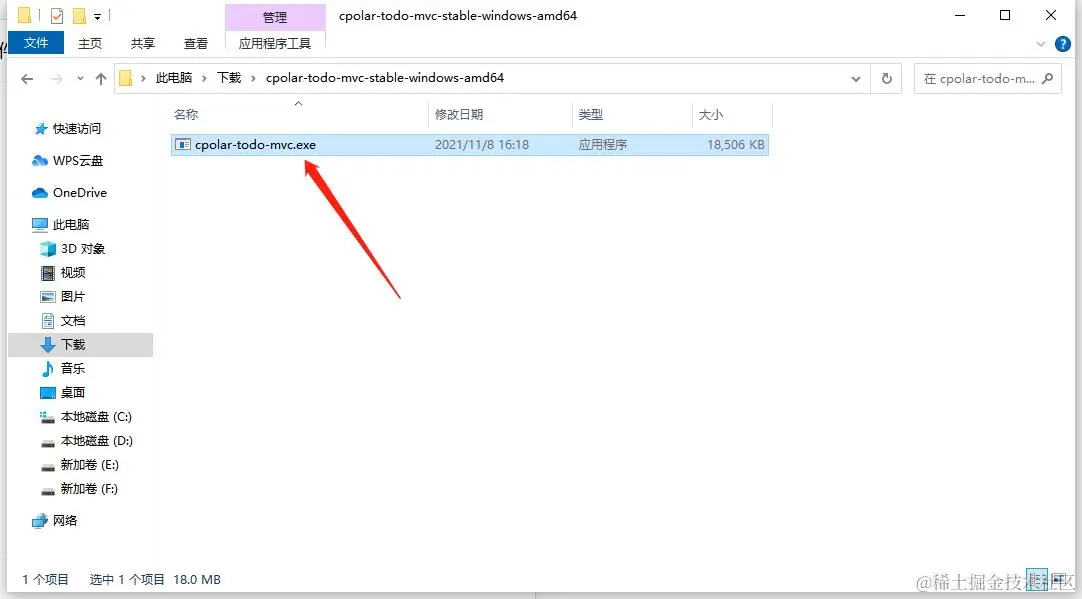1082x599 pixels.
Task: Expand the ribbon with the chevron
Action: pyautogui.click(x=1041, y=44)
